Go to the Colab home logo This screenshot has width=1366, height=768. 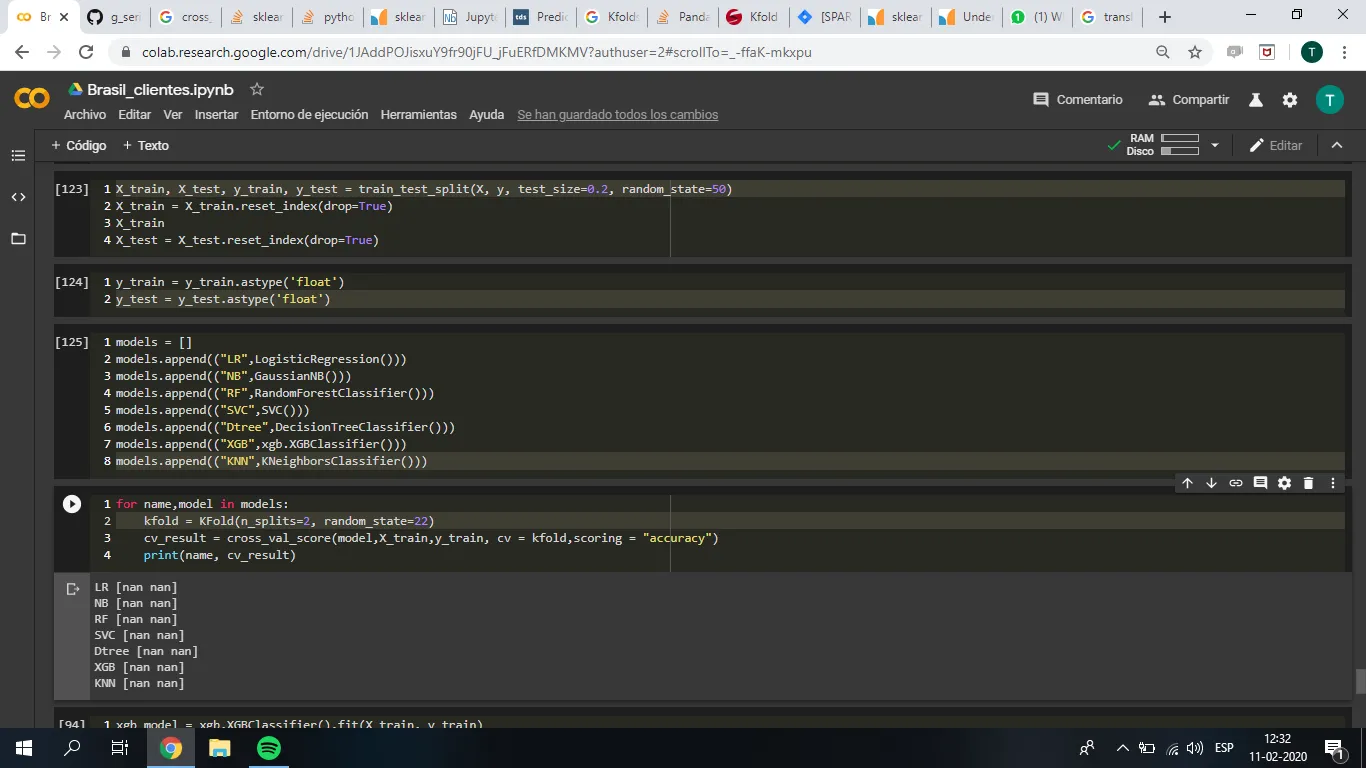pyautogui.click(x=32, y=98)
